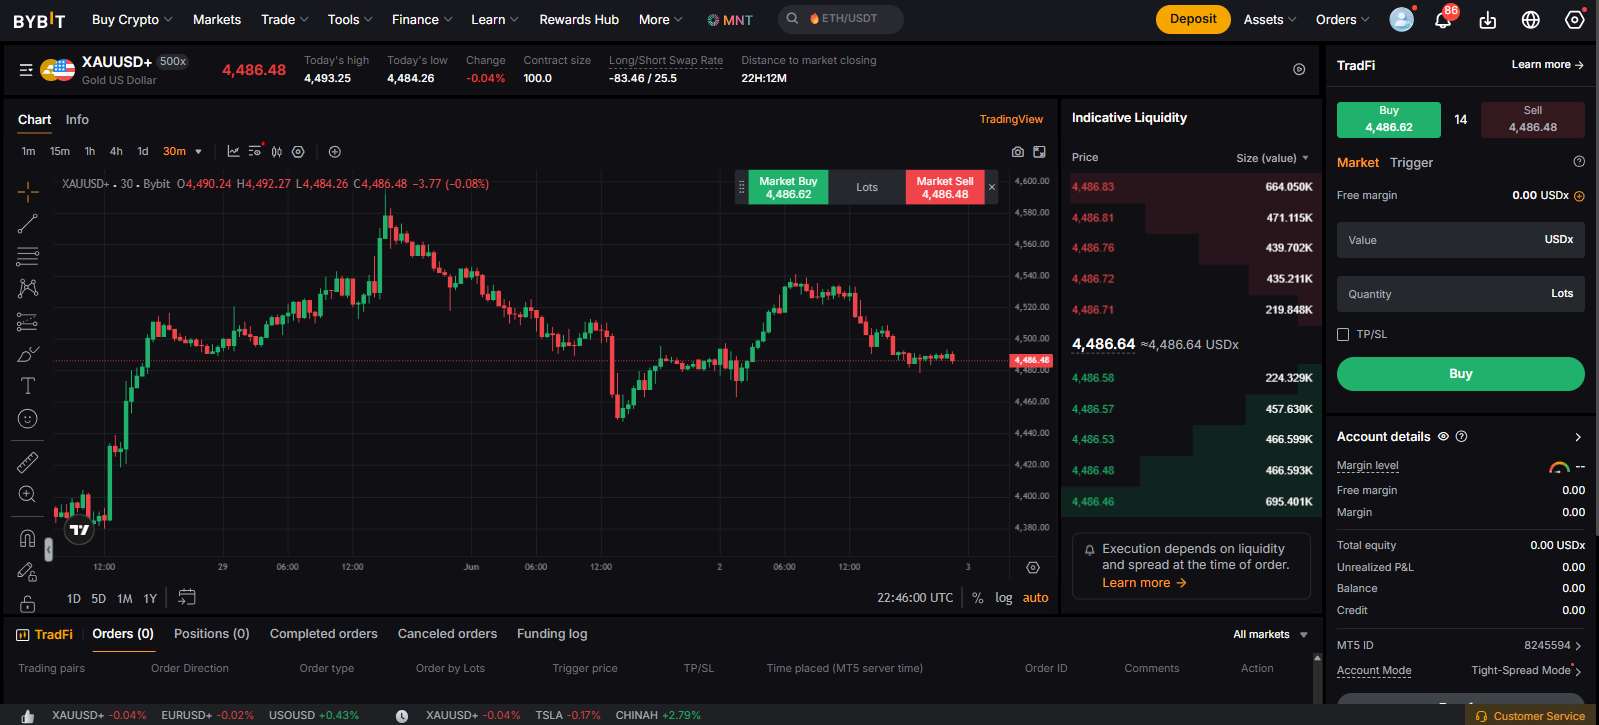
Task: Toggle magnet mode for drawings
Action: [27, 538]
